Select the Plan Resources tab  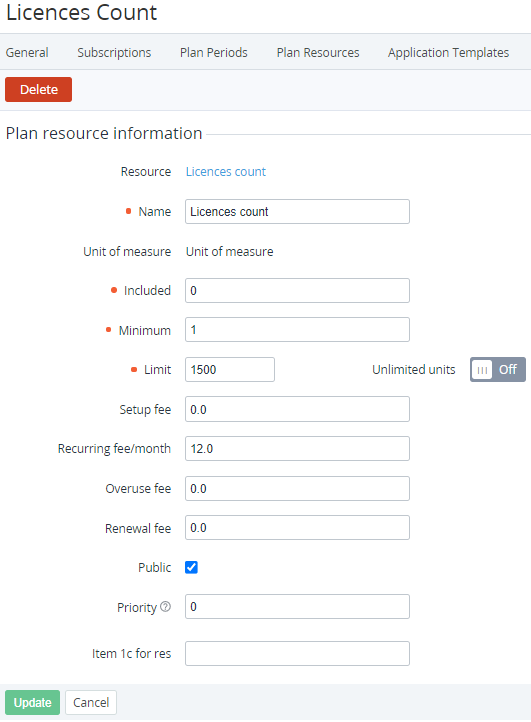318,52
